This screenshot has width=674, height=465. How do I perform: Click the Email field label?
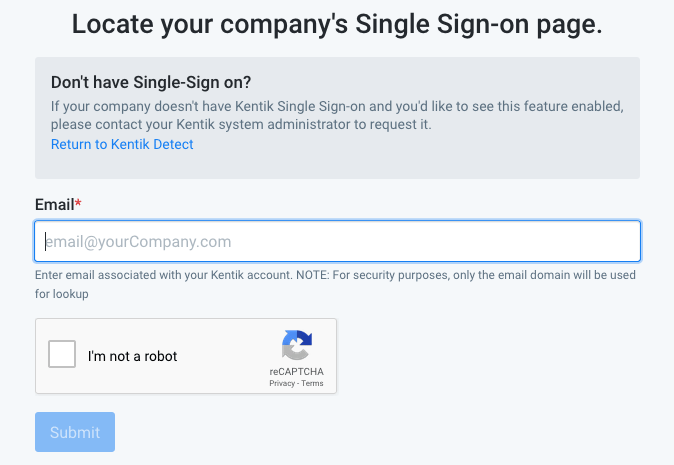point(54,205)
